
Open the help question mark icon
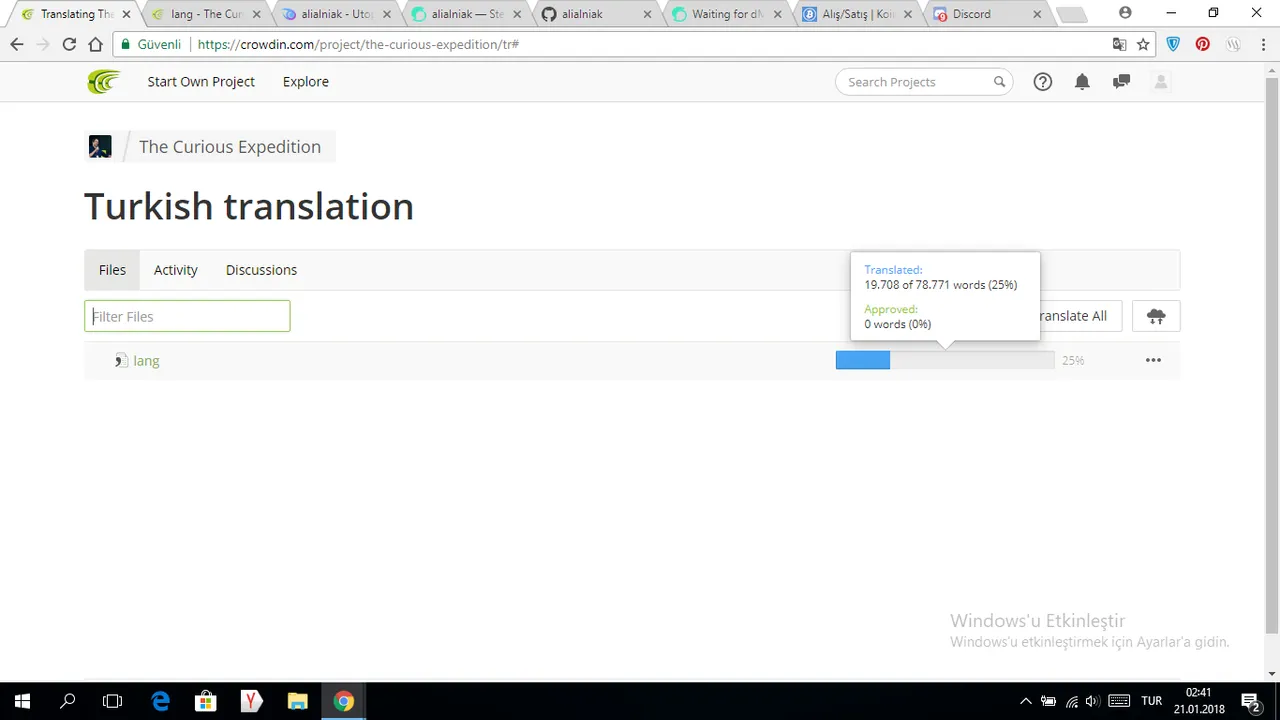click(x=1043, y=82)
